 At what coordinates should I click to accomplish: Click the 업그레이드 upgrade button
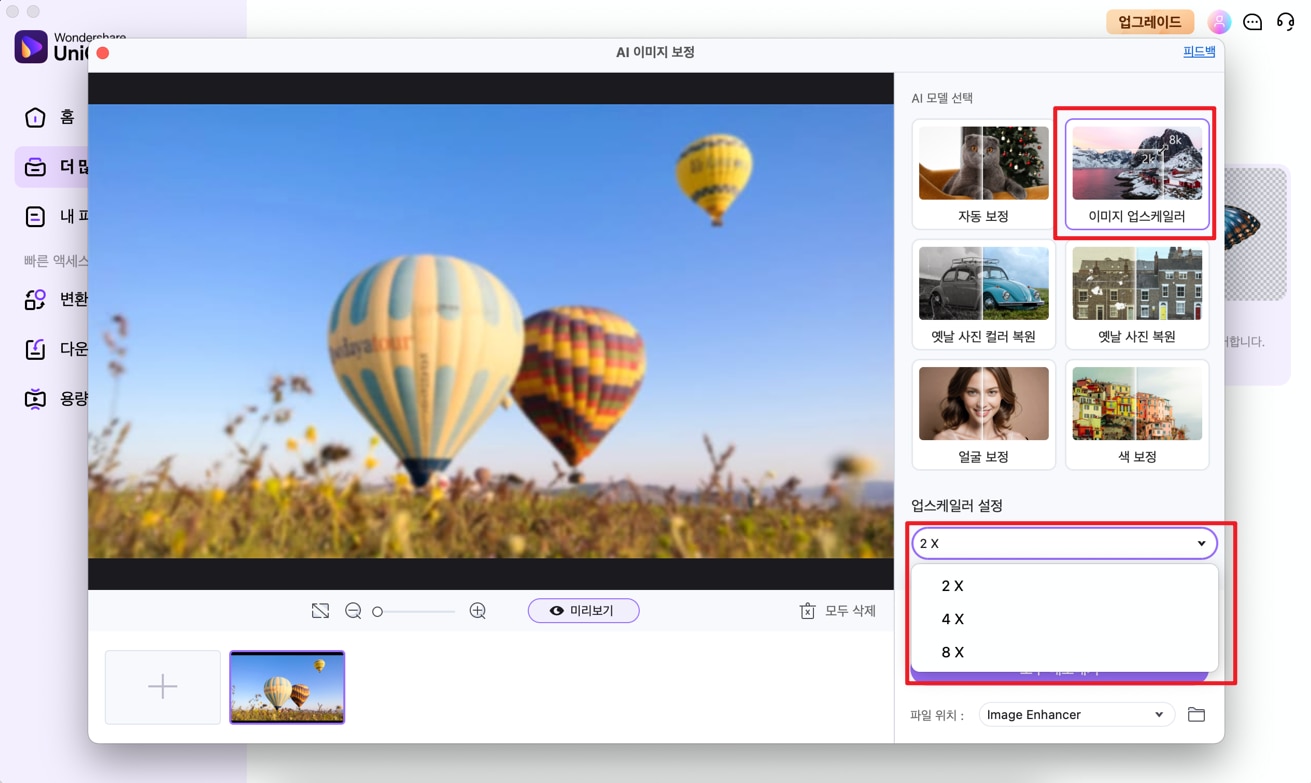point(1150,21)
